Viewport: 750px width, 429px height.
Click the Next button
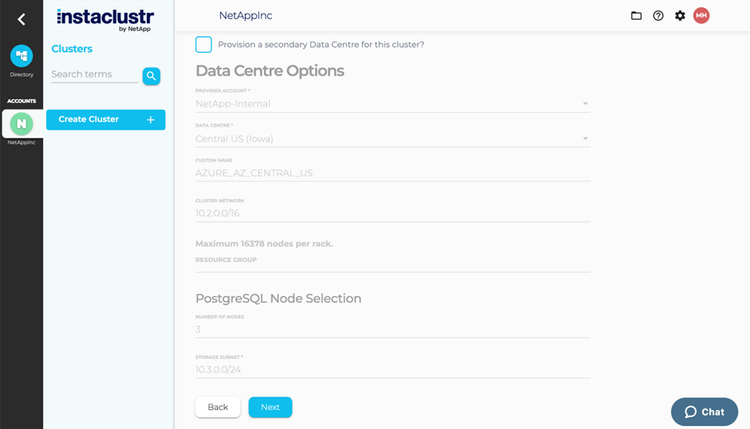point(270,407)
